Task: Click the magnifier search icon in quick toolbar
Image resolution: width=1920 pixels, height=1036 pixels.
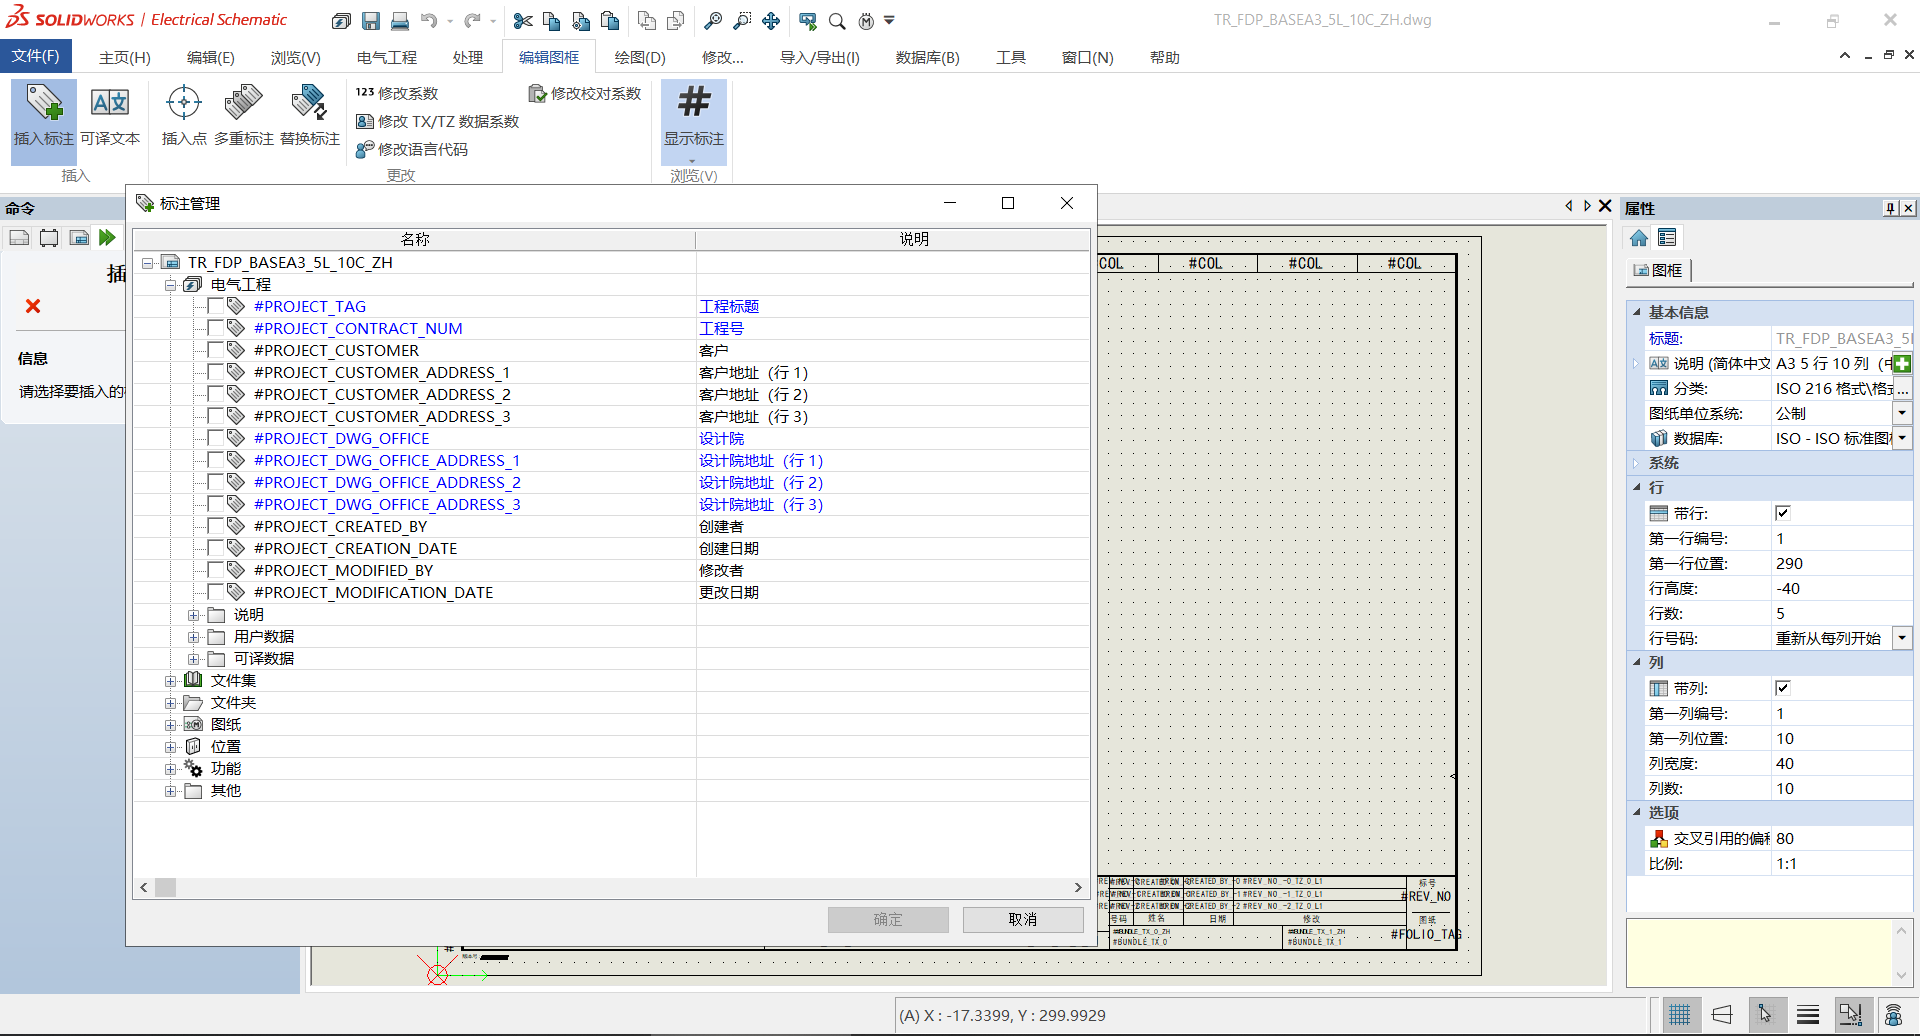Action: click(x=837, y=20)
